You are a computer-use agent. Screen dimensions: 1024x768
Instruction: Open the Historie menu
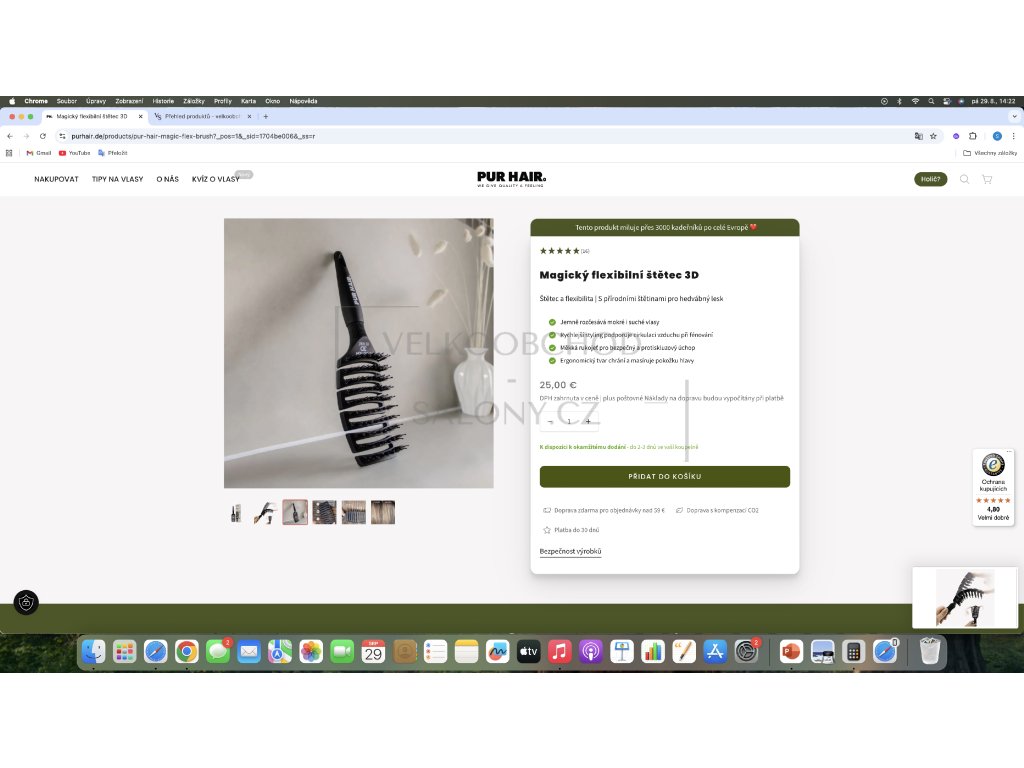[x=163, y=101]
